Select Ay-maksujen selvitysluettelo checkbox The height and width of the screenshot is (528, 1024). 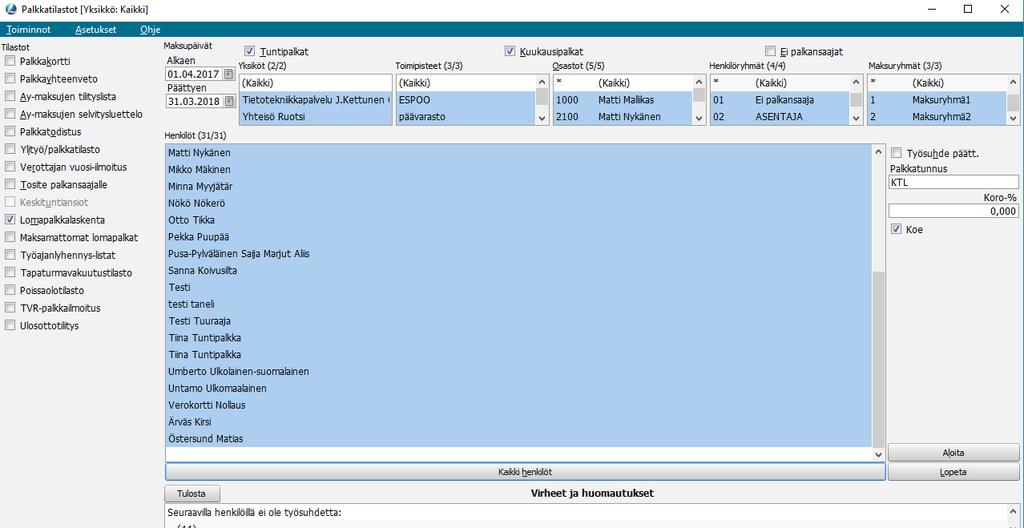click(x=9, y=114)
